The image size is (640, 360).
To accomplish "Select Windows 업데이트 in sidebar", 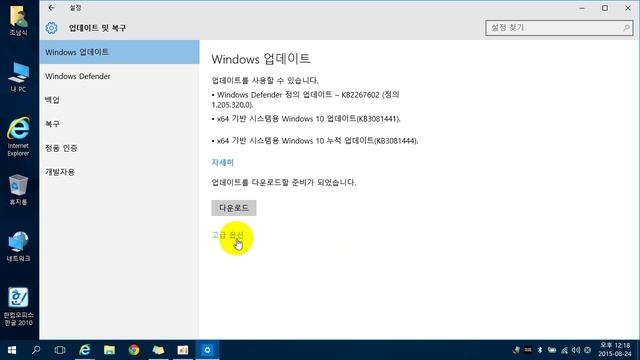I will [119, 52].
